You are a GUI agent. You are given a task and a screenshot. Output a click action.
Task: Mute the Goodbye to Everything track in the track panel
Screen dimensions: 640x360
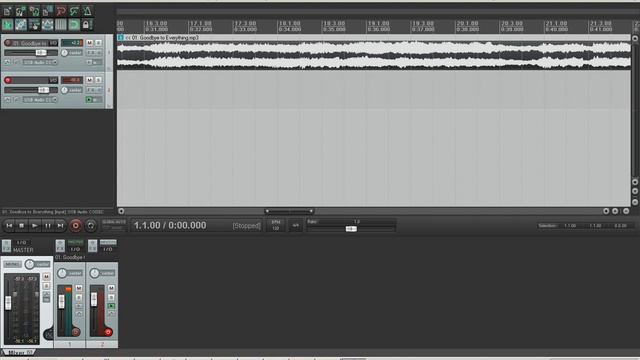click(x=89, y=43)
